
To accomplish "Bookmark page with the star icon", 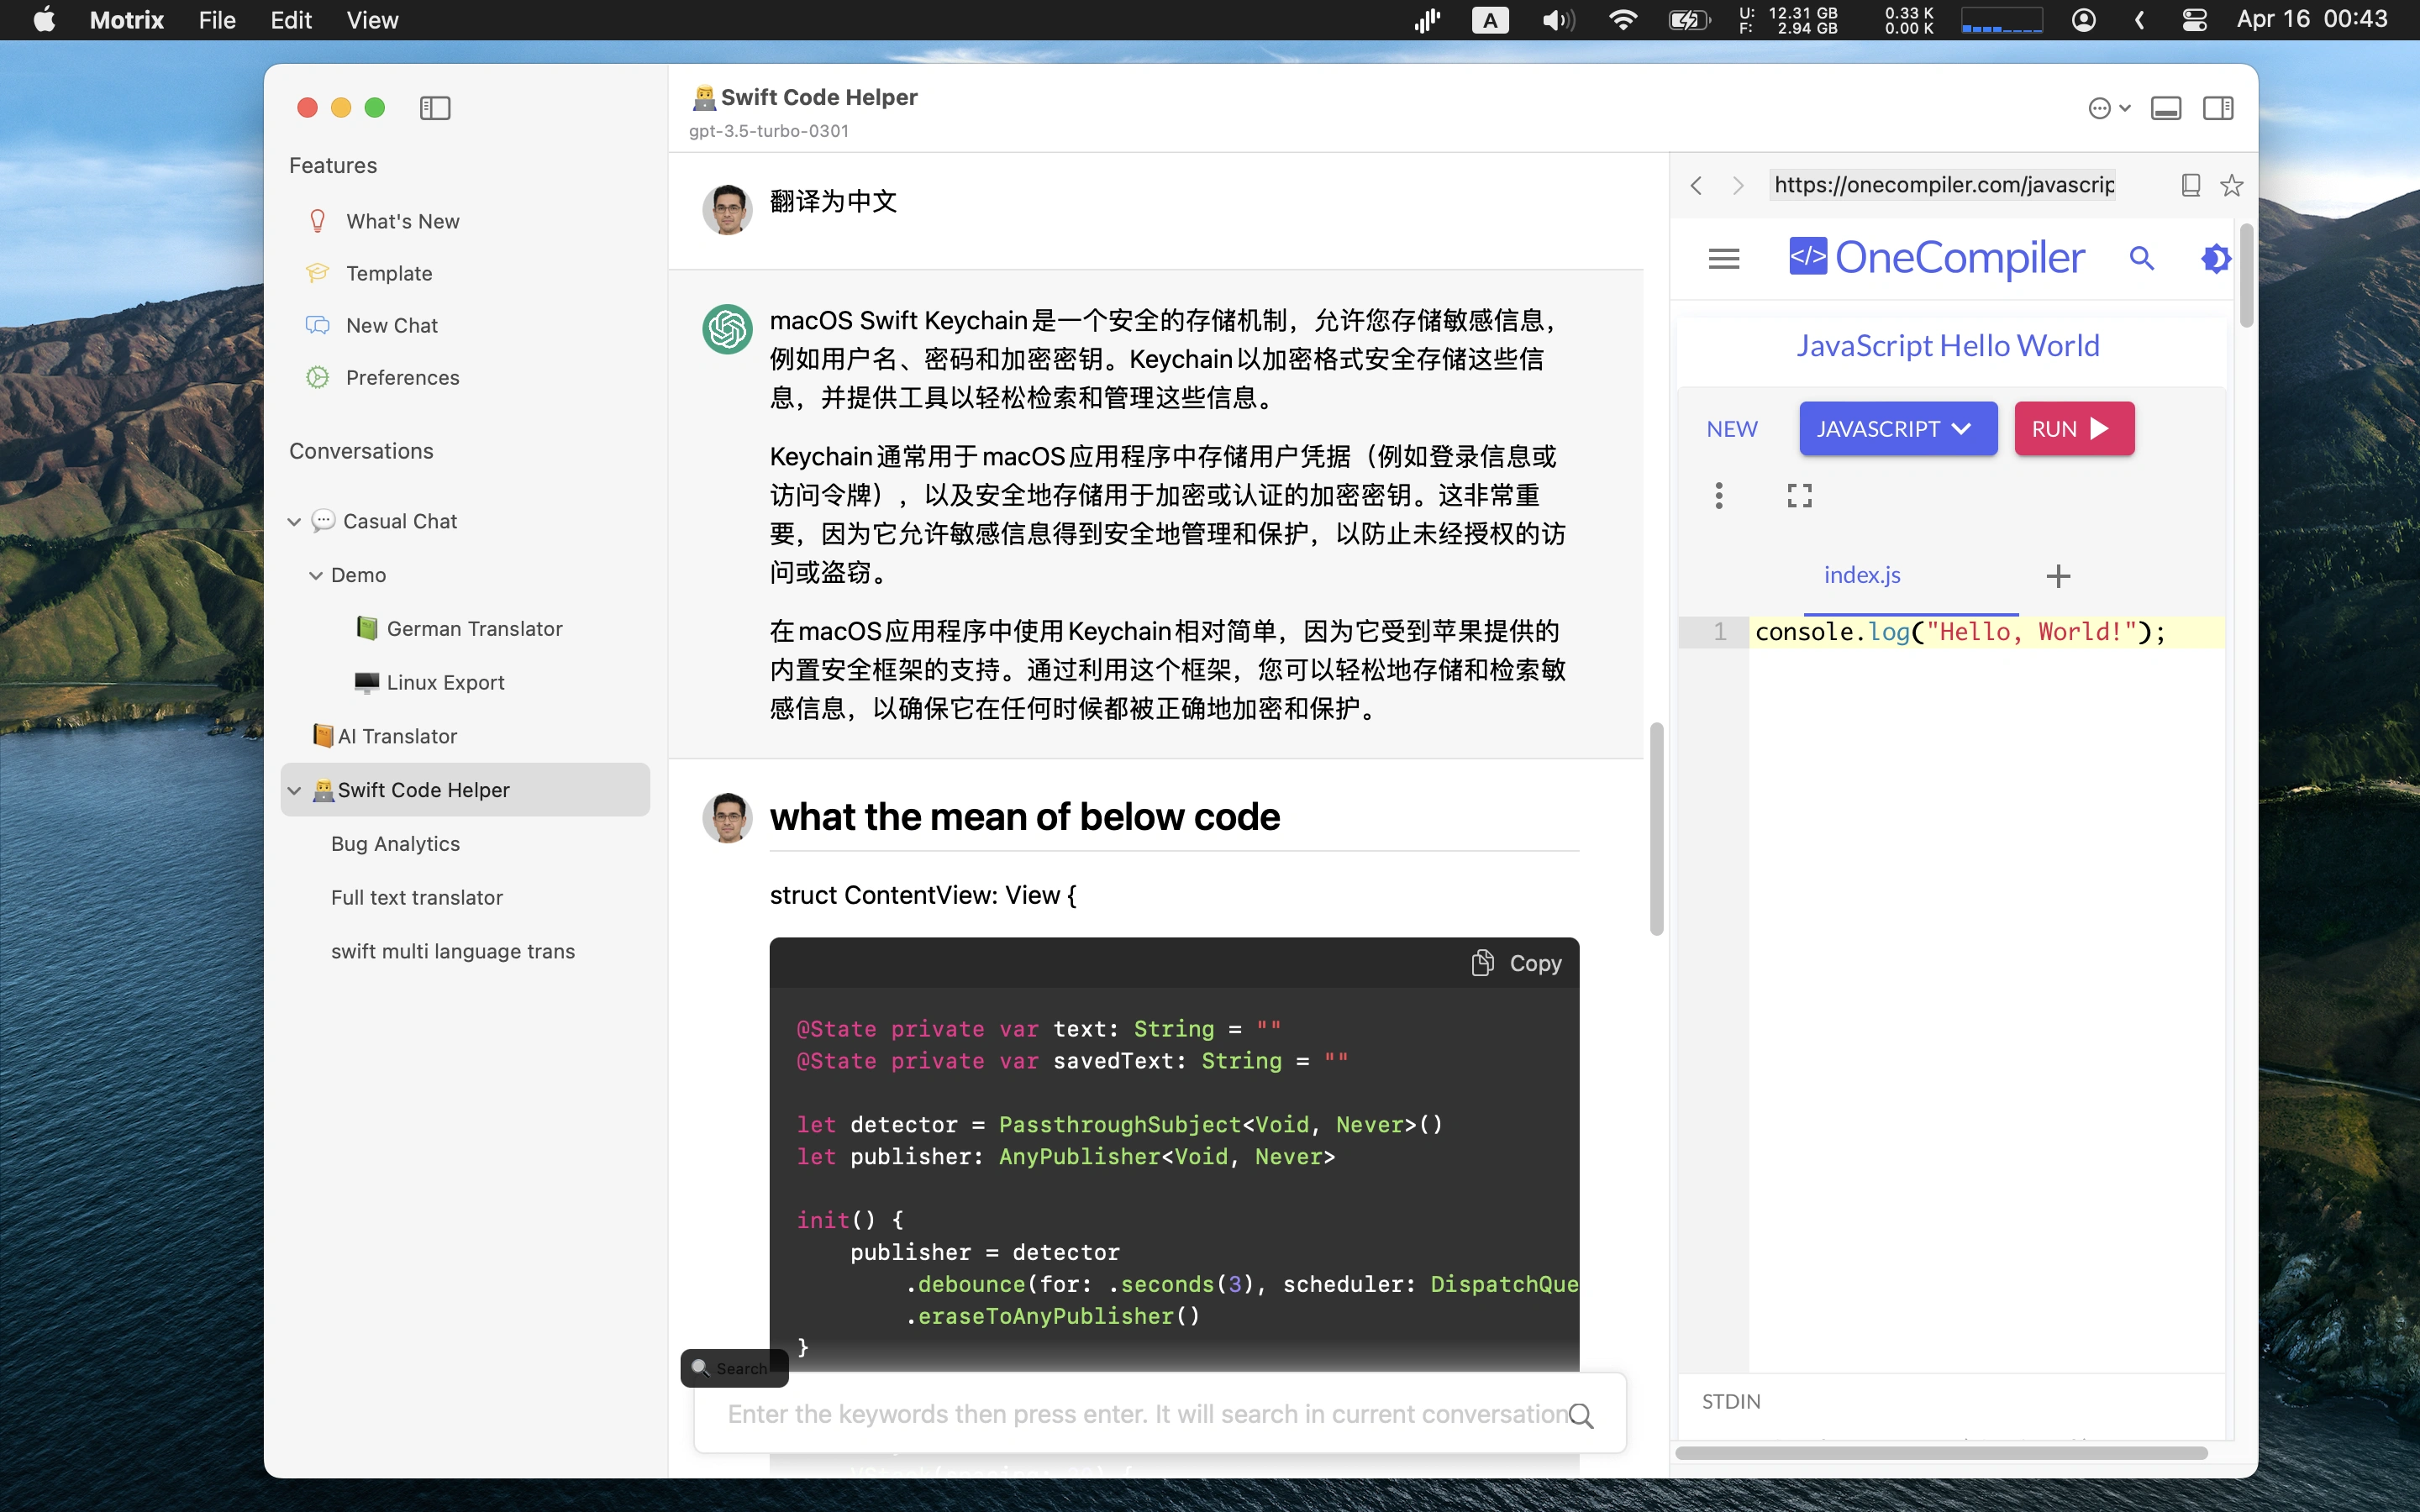I will click(2231, 185).
